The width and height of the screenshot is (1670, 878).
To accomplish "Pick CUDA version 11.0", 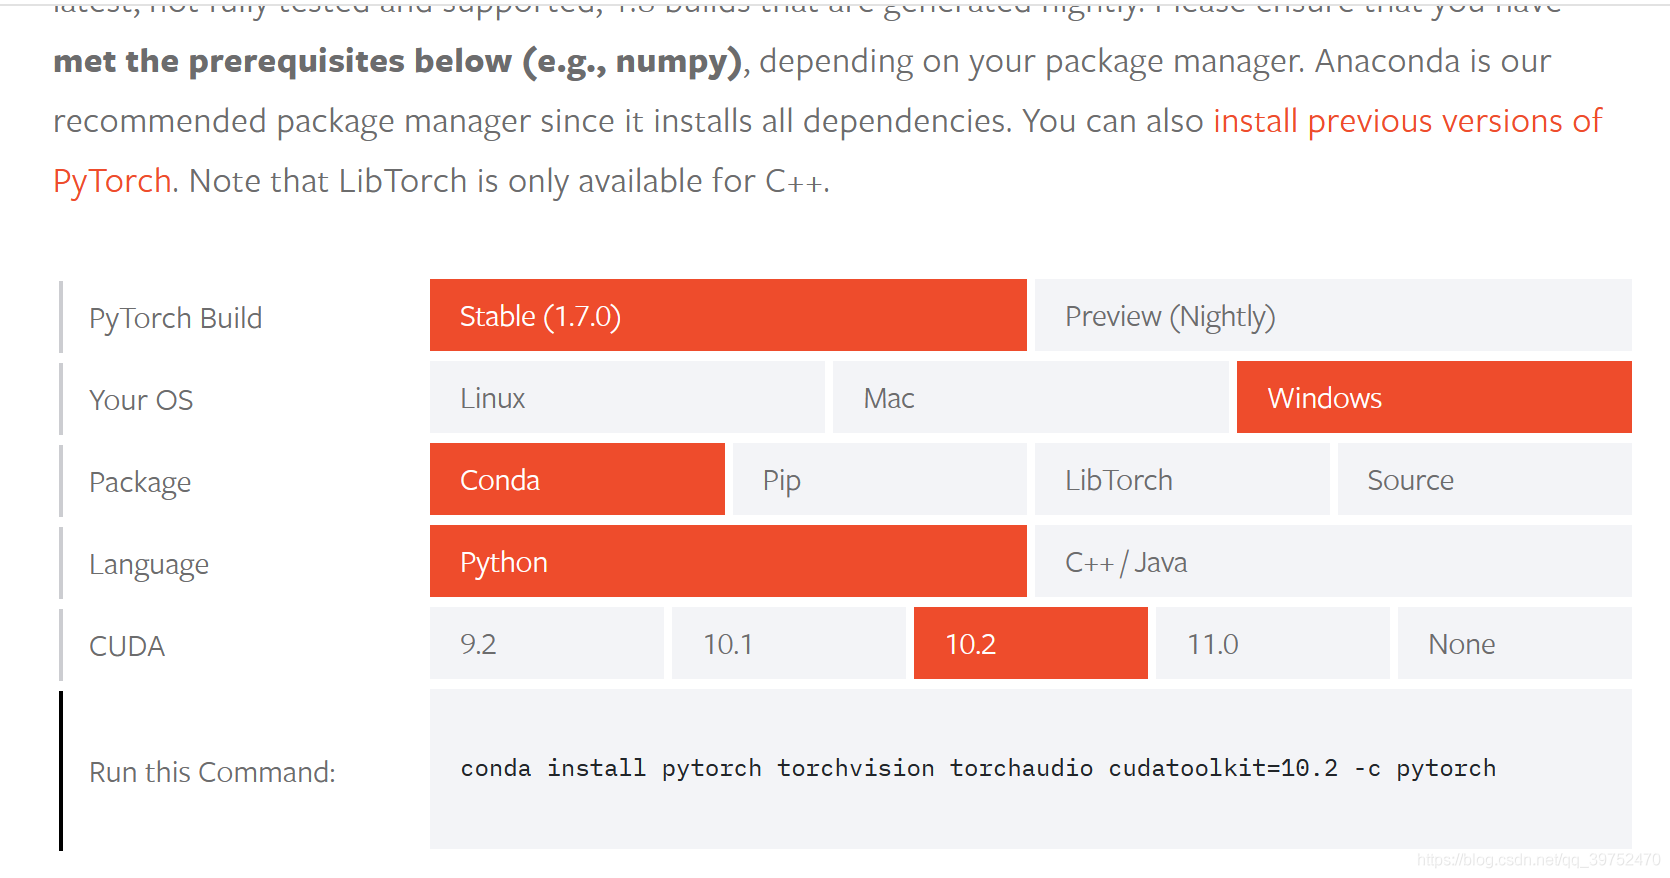I will 1273,643.
